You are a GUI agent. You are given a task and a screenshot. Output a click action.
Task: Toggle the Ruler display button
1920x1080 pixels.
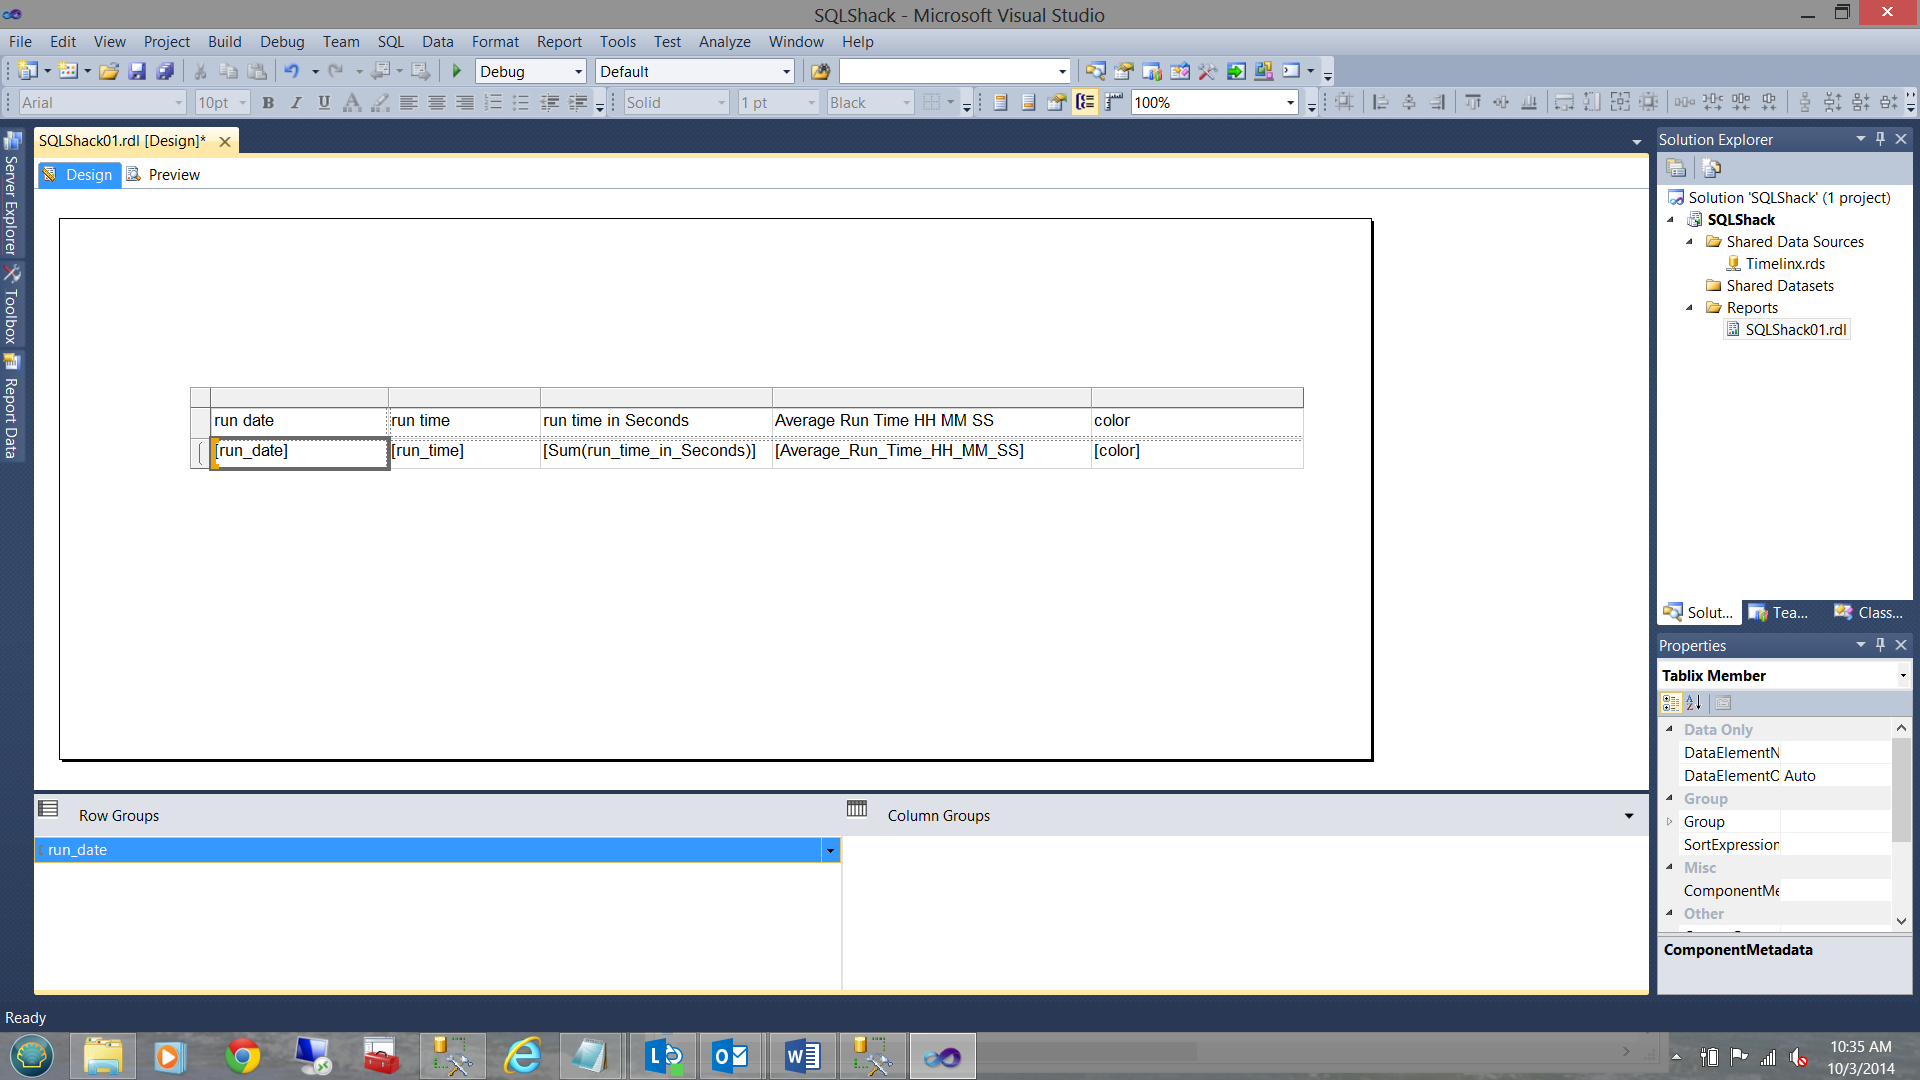1113,102
